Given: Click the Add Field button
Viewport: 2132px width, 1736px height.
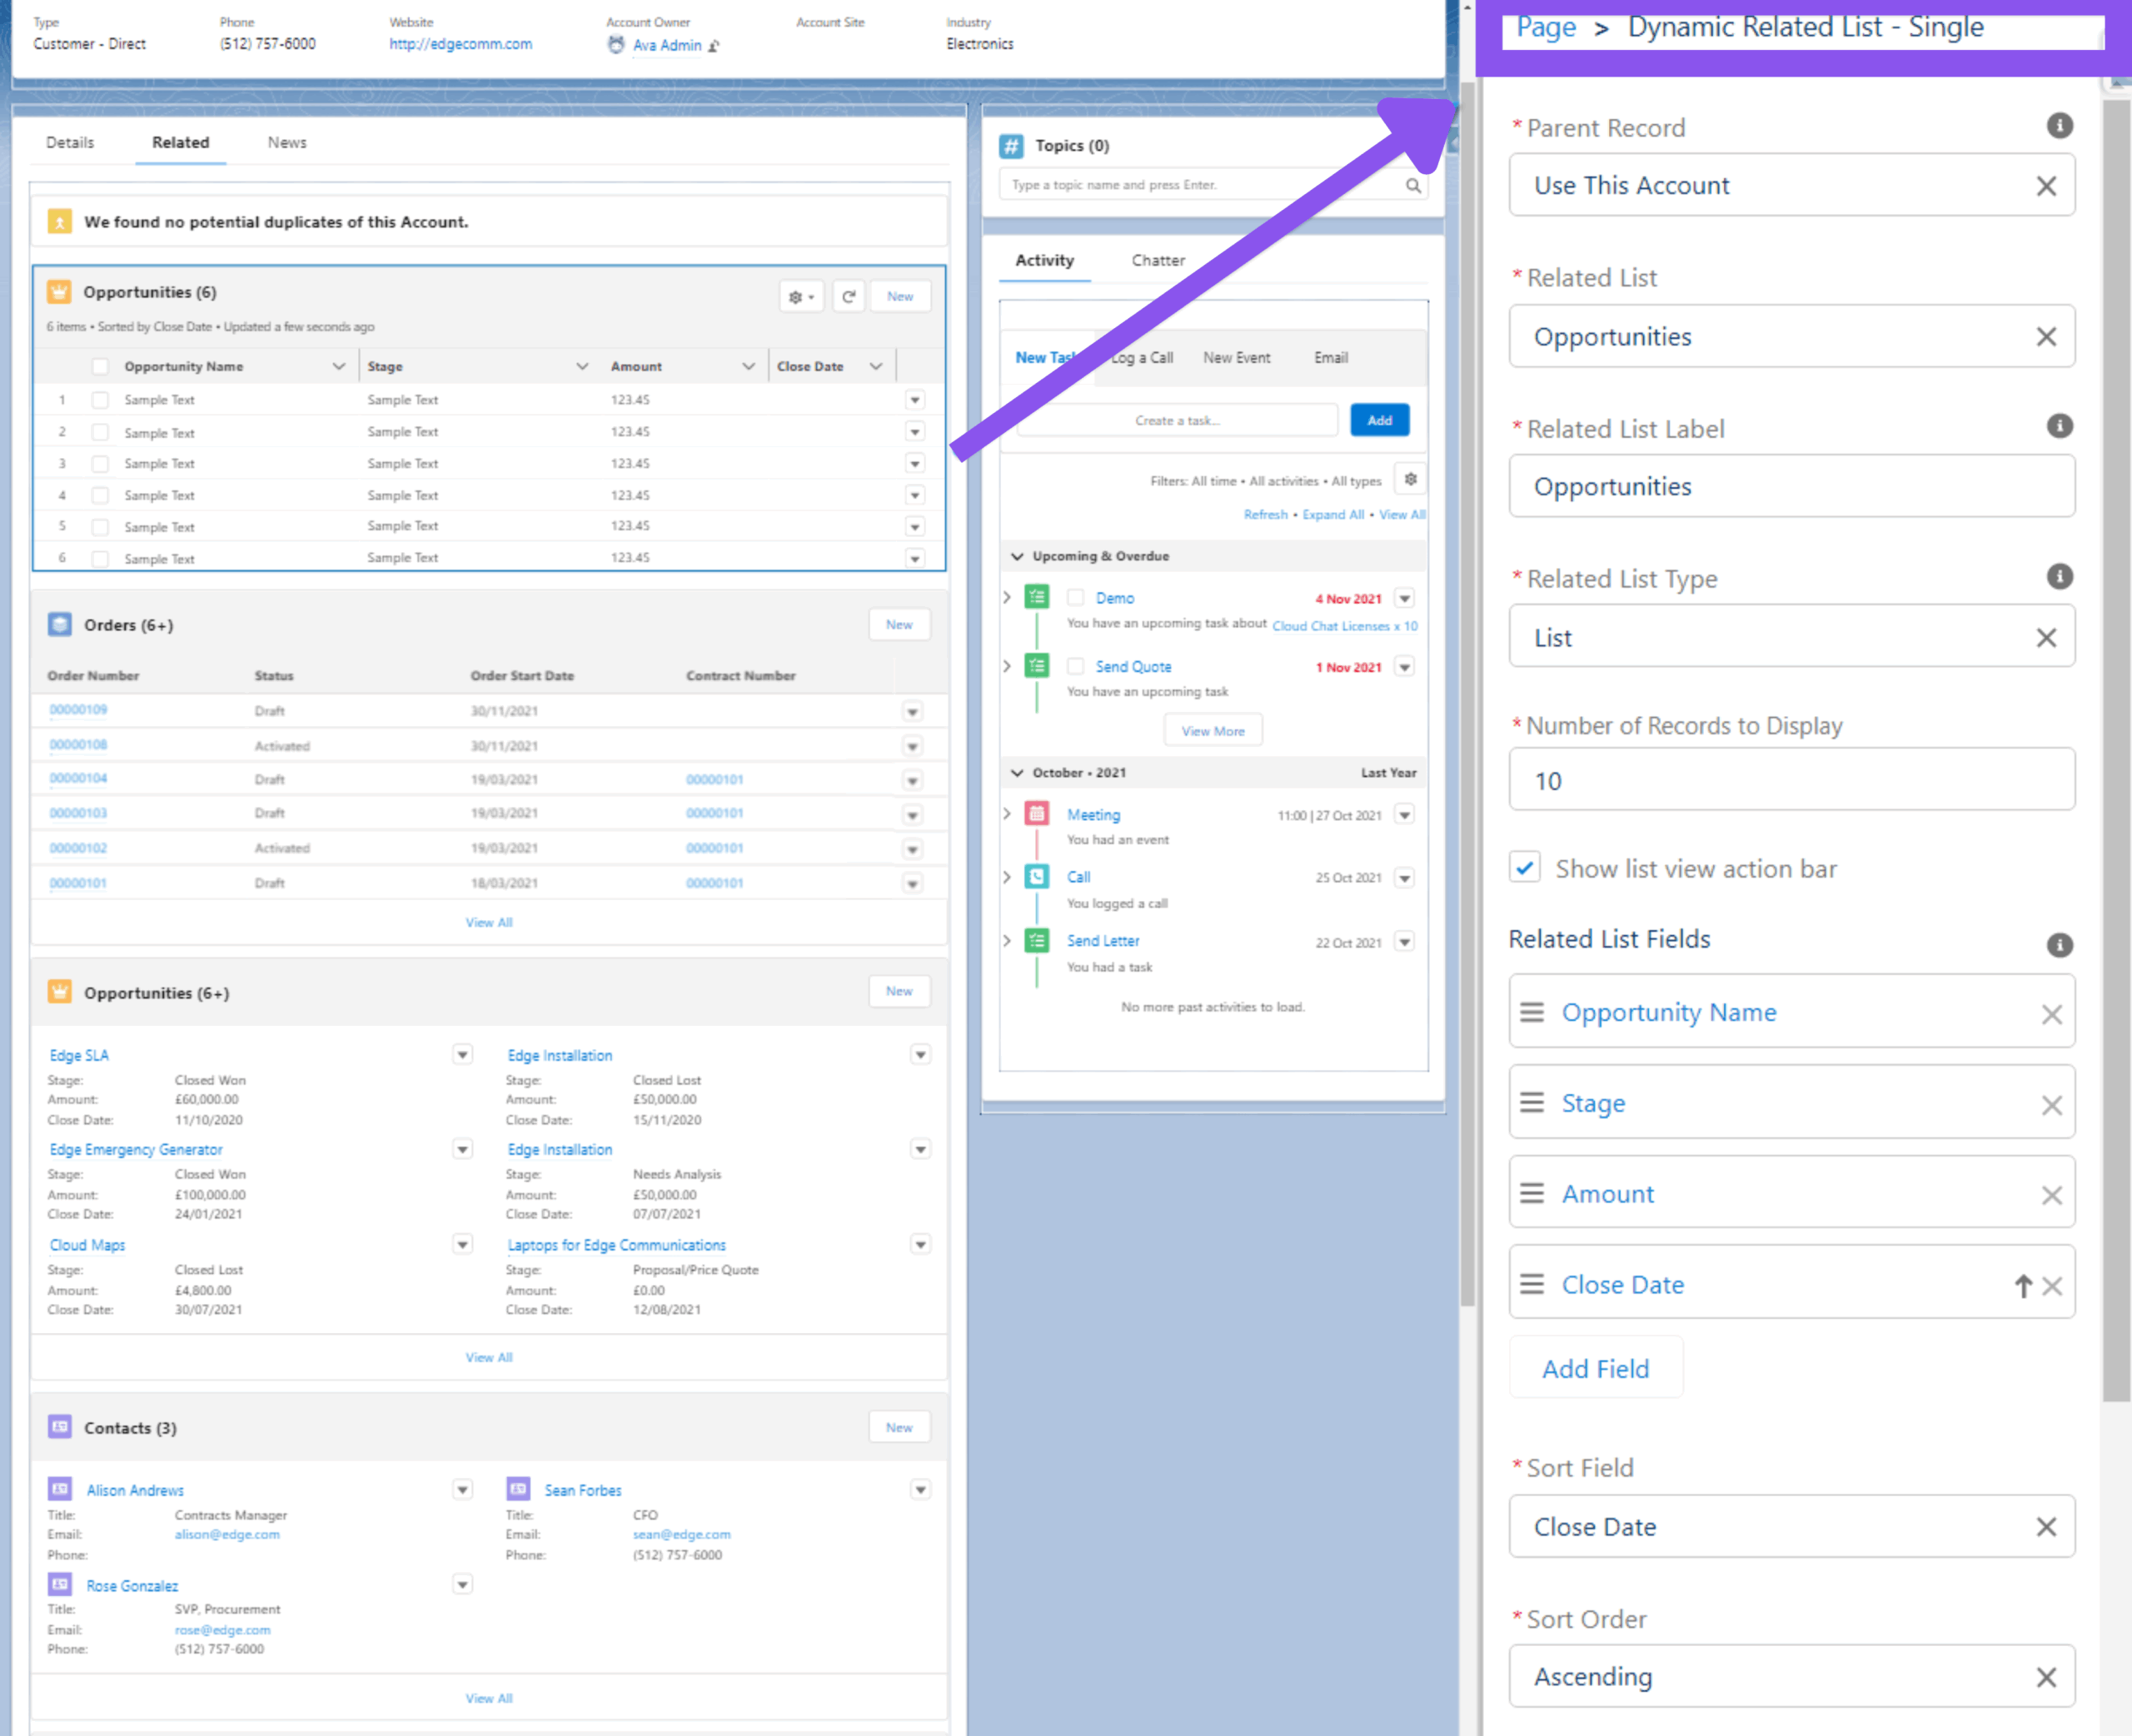Looking at the screenshot, I should (x=1595, y=1368).
